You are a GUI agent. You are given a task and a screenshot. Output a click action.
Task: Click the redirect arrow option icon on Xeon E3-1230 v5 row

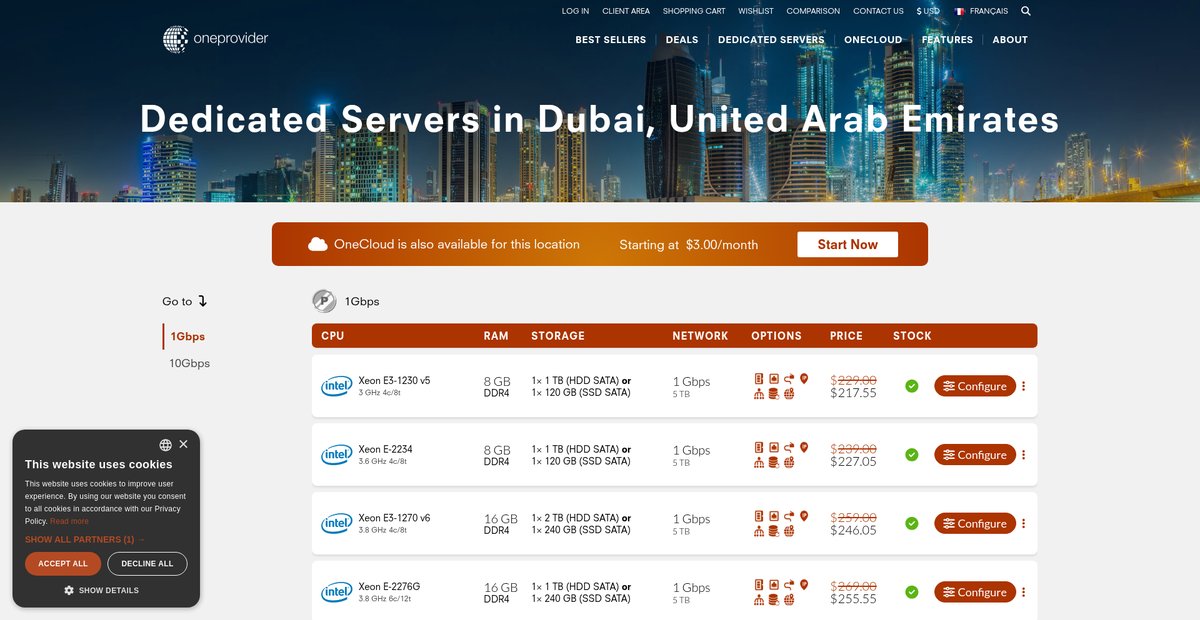(789, 378)
